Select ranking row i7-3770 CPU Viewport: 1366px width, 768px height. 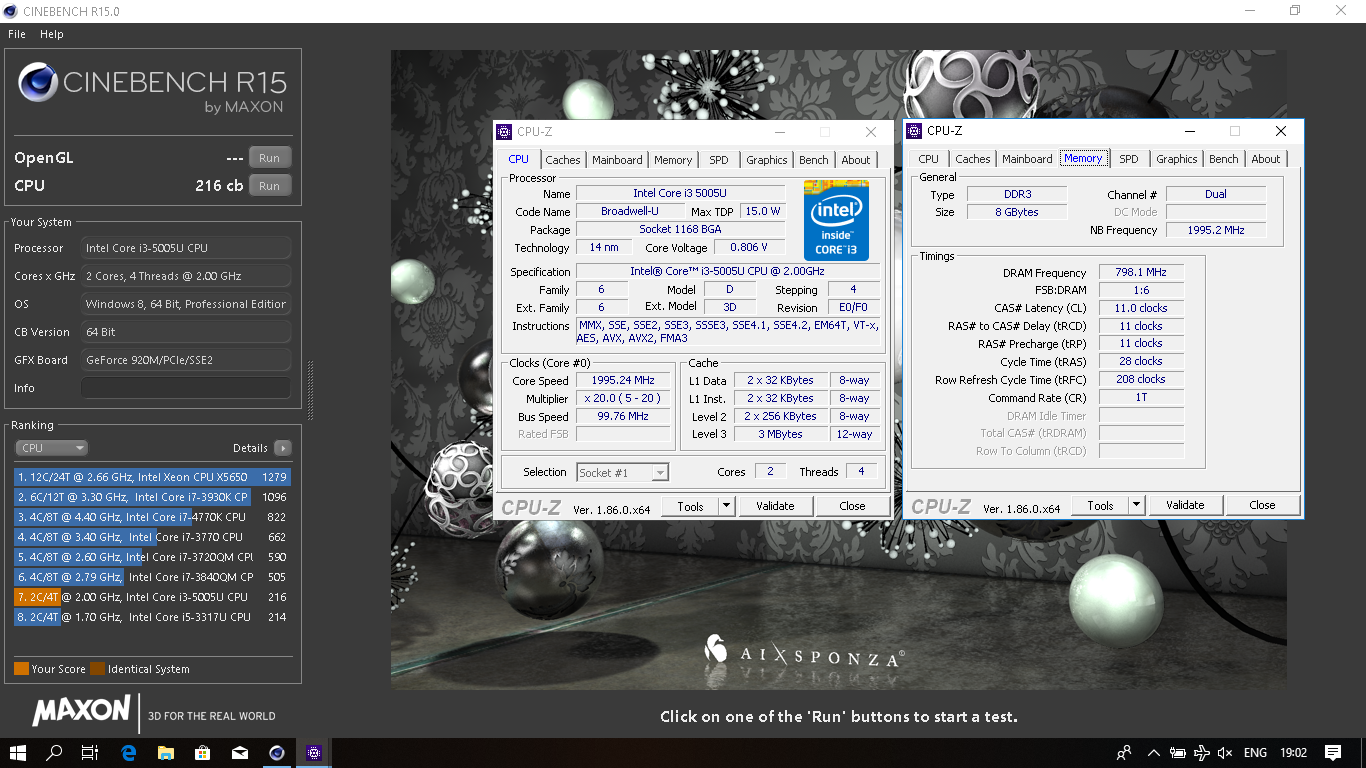(152, 537)
